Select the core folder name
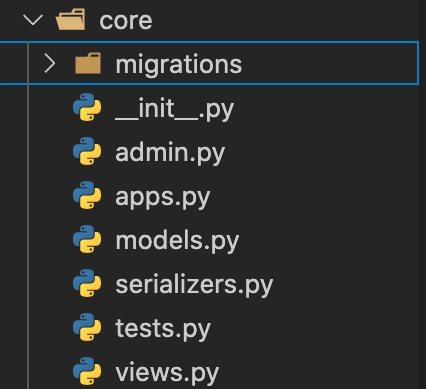 pyautogui.click(x=126, y=21)
